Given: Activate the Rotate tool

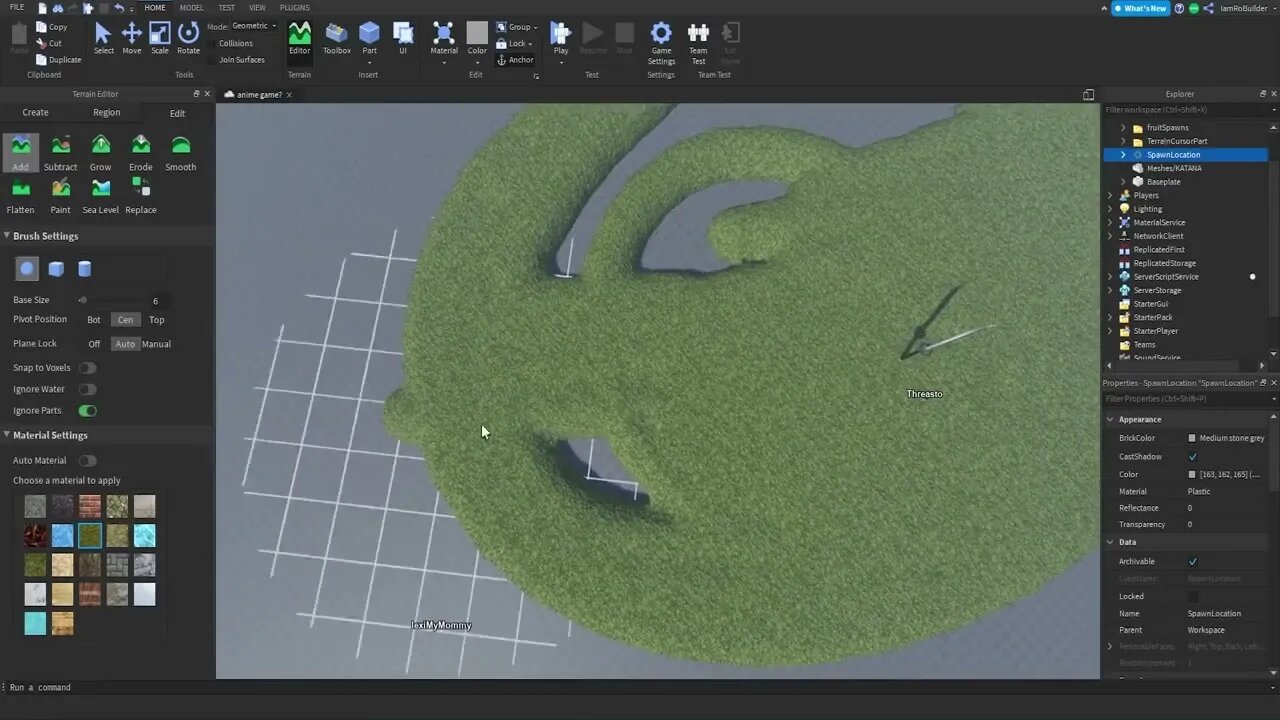Looking at the screenshot, I should (188, 38).
